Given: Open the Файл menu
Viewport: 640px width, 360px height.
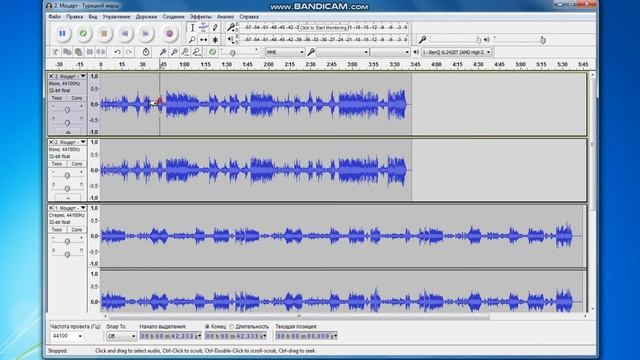Looking at the screenshot, I should tap(54, 17).
